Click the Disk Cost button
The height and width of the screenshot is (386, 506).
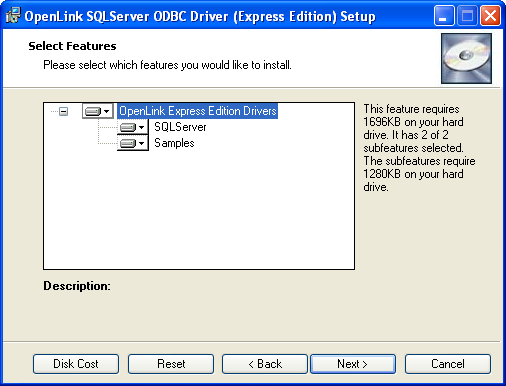point(76,364)
